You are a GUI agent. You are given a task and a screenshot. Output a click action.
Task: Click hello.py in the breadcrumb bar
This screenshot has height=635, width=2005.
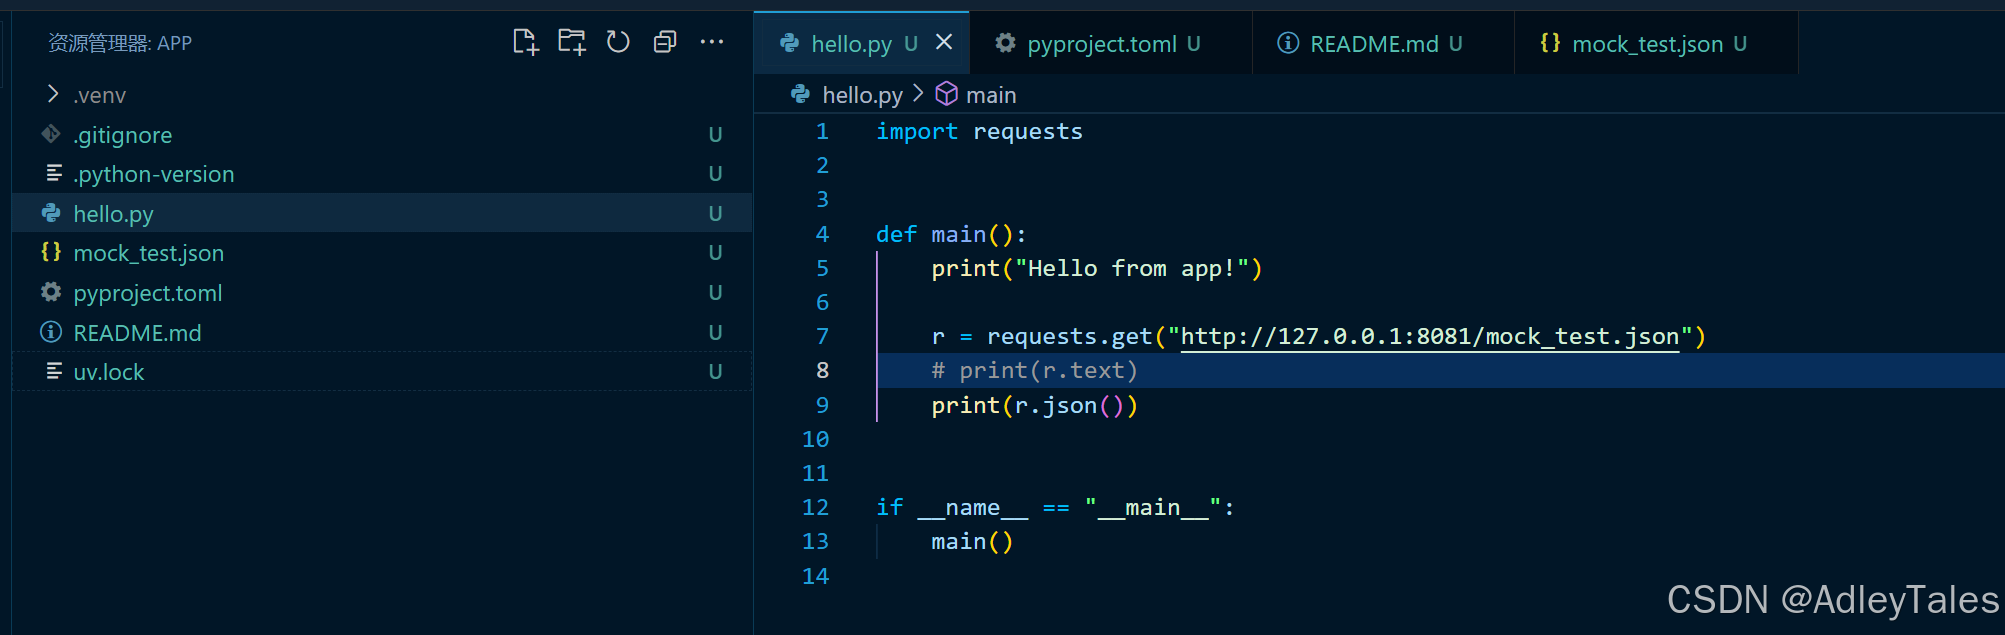pos(862,95)
